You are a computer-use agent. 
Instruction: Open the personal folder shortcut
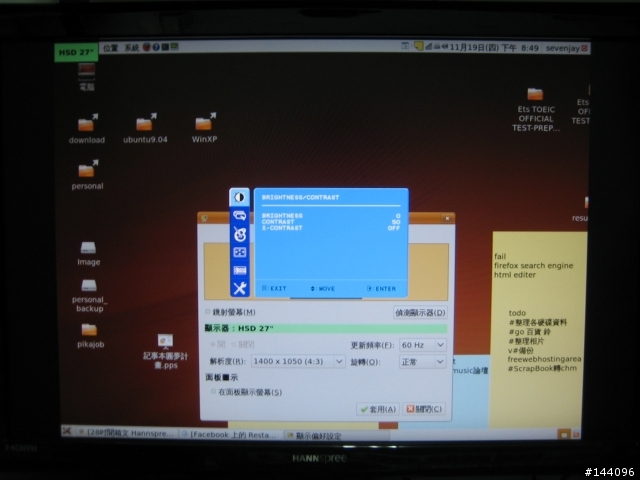pos(87,175)
